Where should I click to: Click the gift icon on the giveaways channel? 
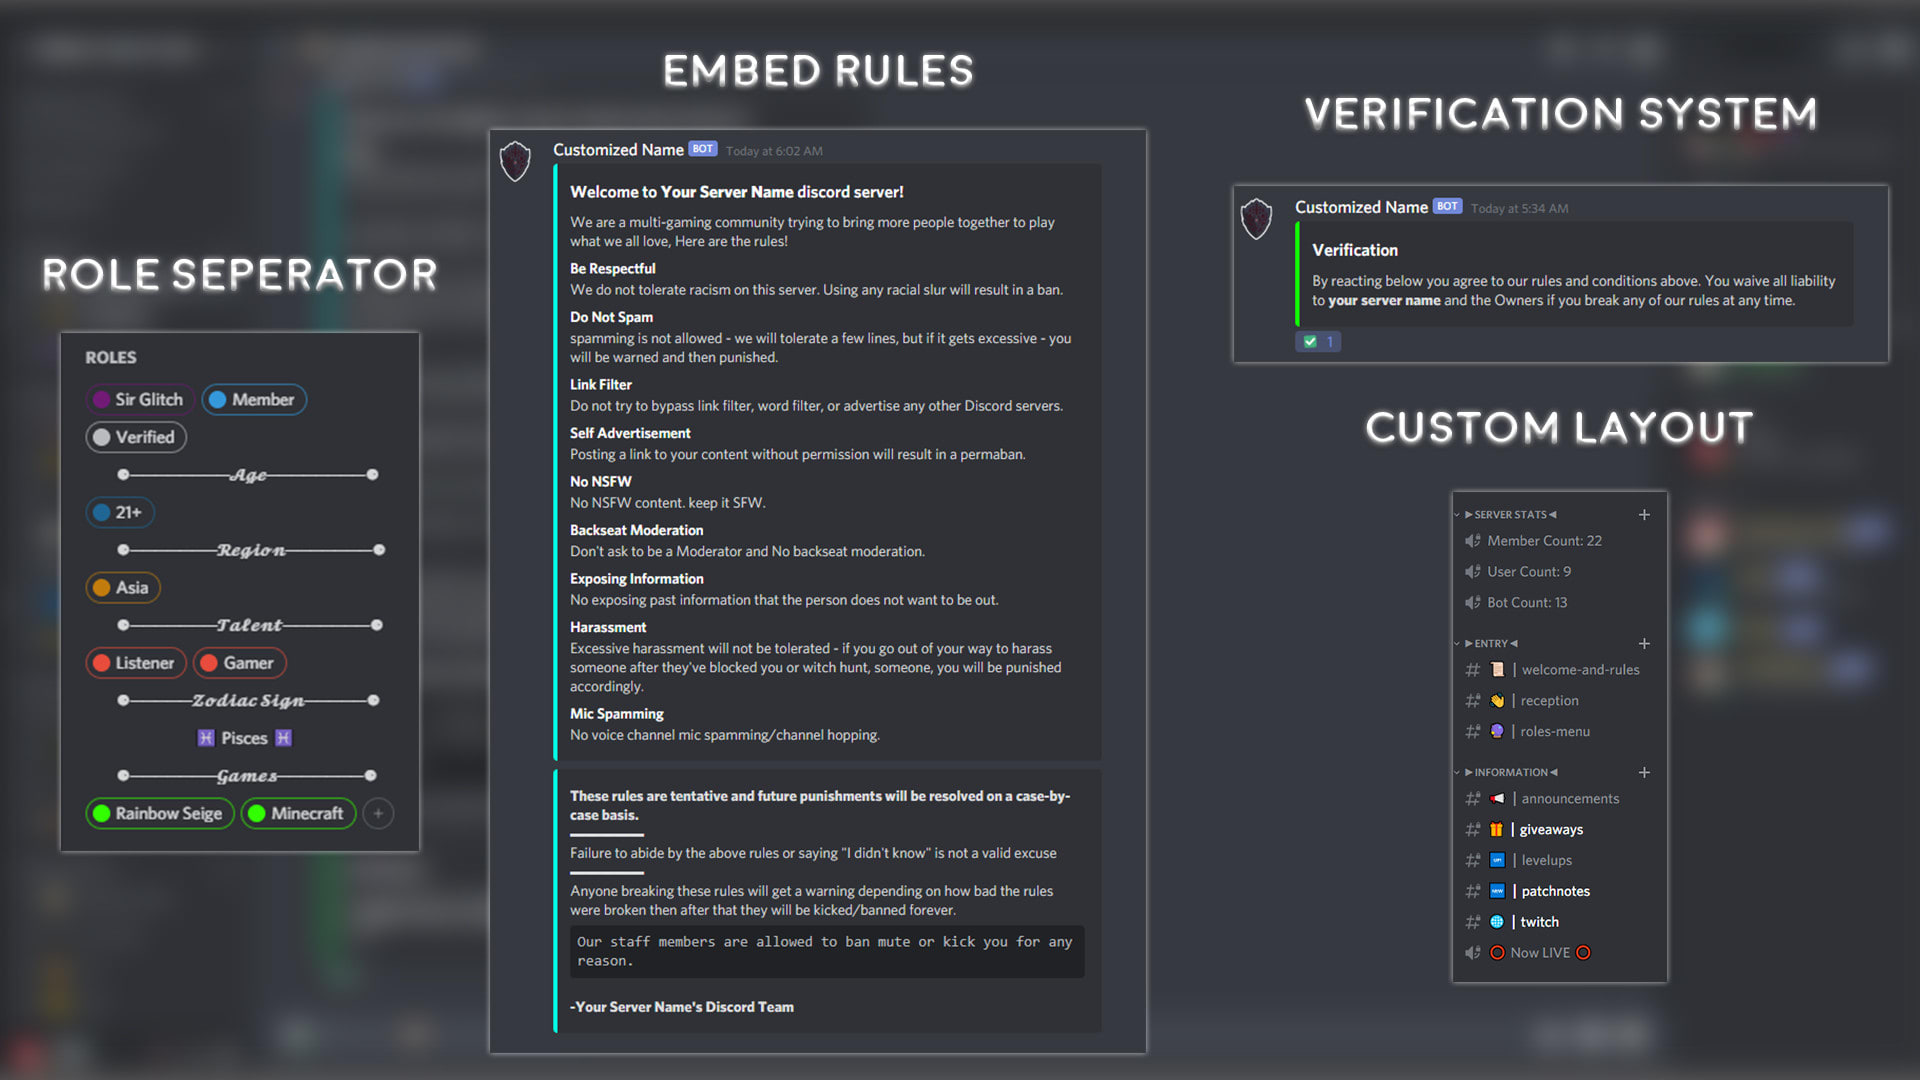pyautogui.click(x=1496, y=829)
